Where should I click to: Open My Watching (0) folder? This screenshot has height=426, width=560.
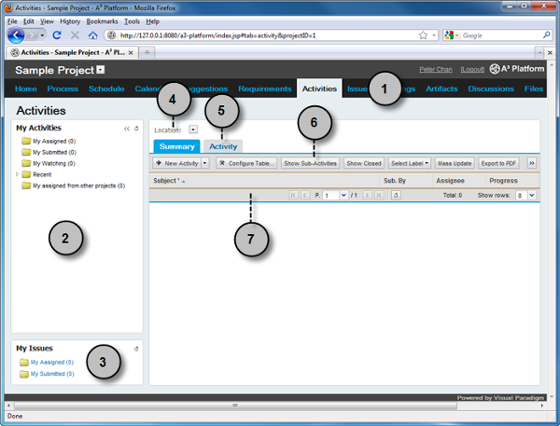(49, 163)
